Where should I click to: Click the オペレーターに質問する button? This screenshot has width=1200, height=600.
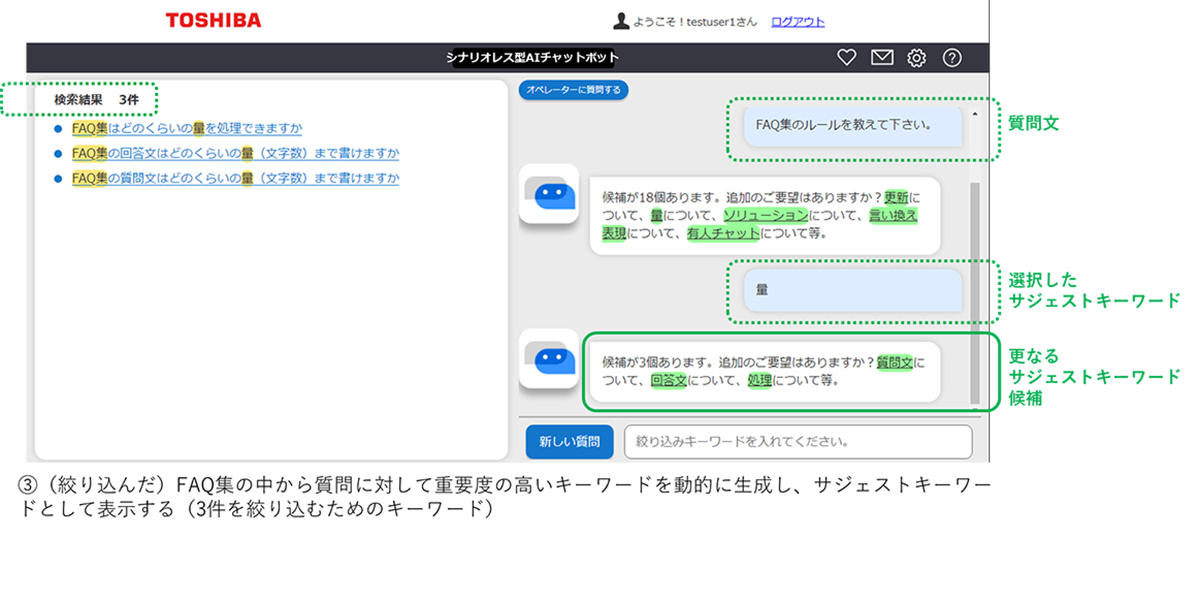(573, 90)
